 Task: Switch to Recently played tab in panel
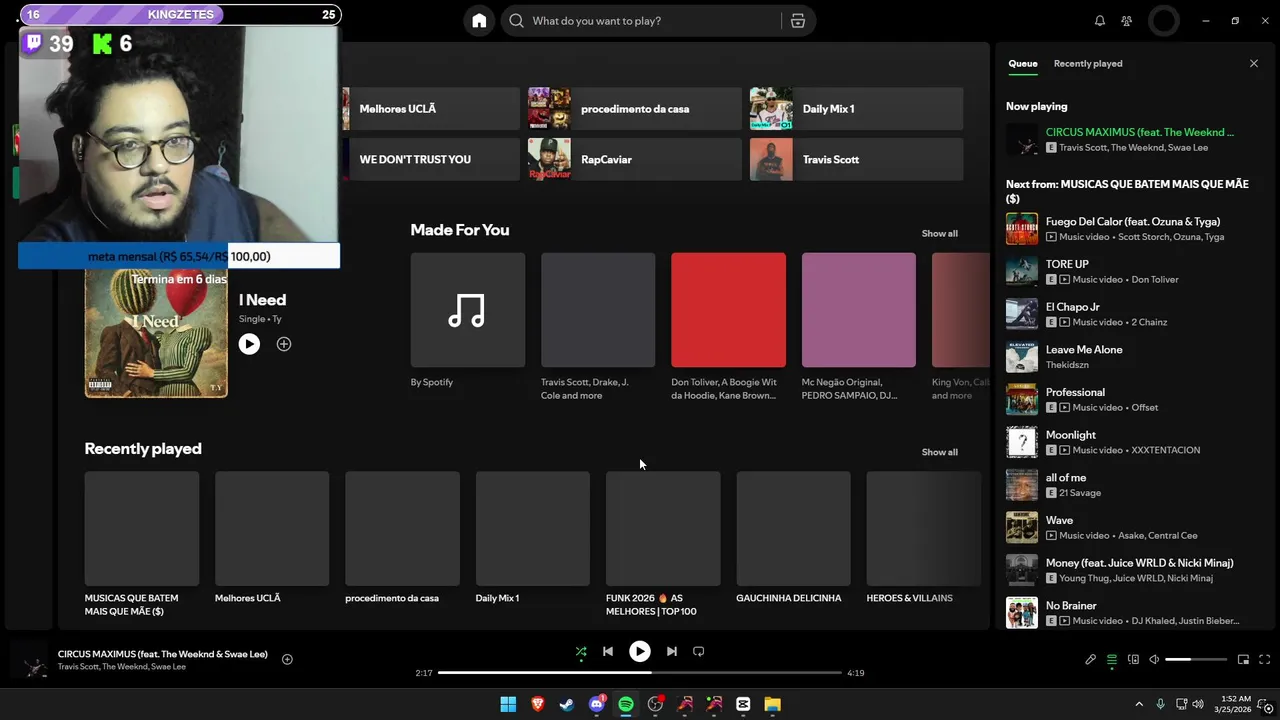1088,63
